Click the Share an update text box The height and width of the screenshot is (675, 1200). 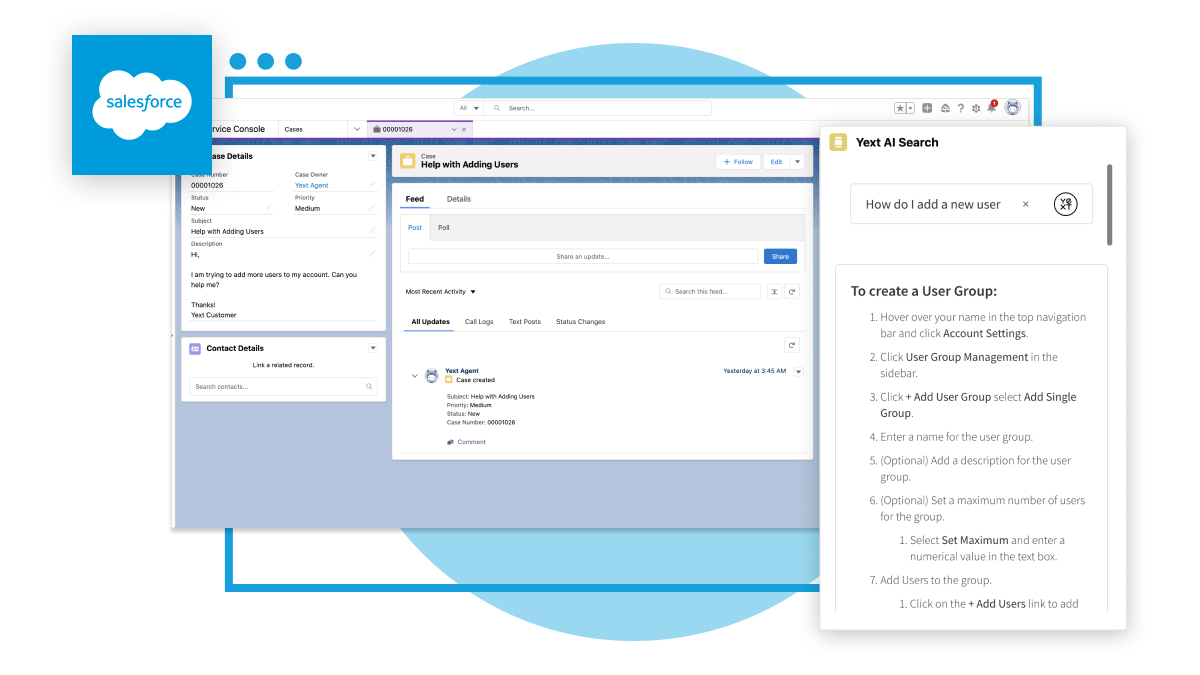(583, 256)
